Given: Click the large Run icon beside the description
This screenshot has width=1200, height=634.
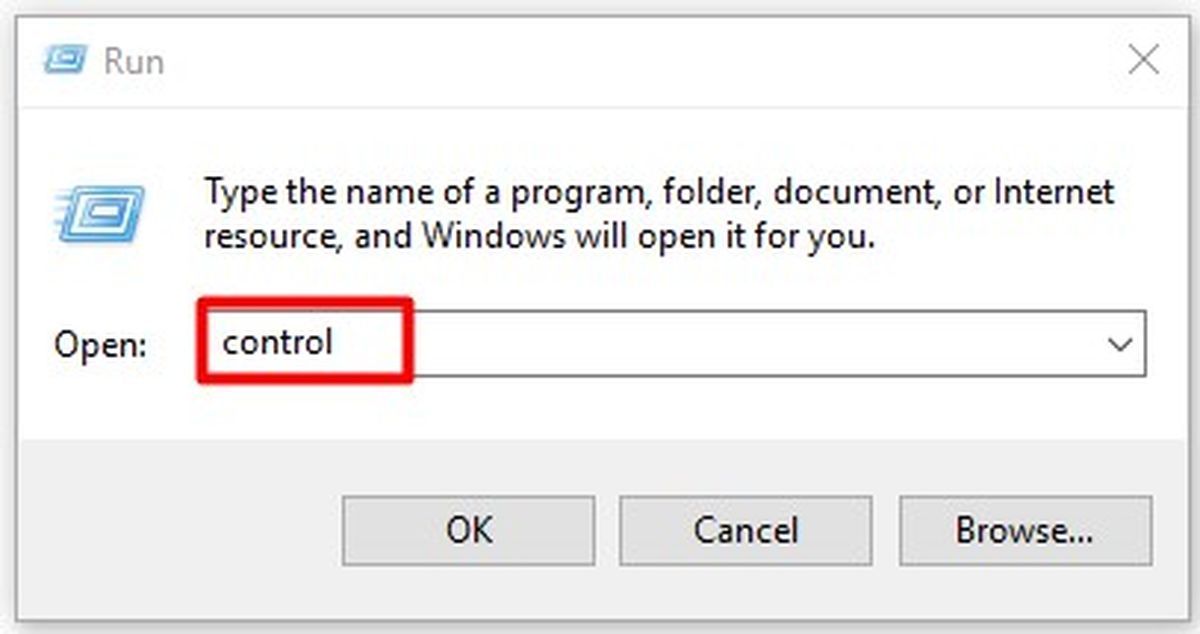Looking at the screenshot, I should (x=101, y=213).
